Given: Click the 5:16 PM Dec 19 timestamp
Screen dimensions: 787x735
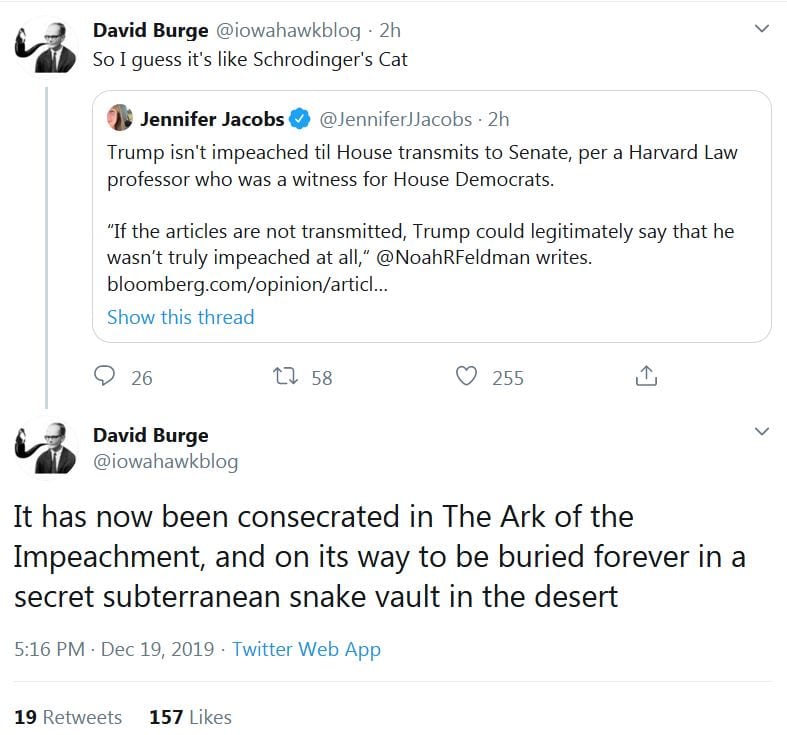Looking at the screenshot, I should (x=114, y=649).
